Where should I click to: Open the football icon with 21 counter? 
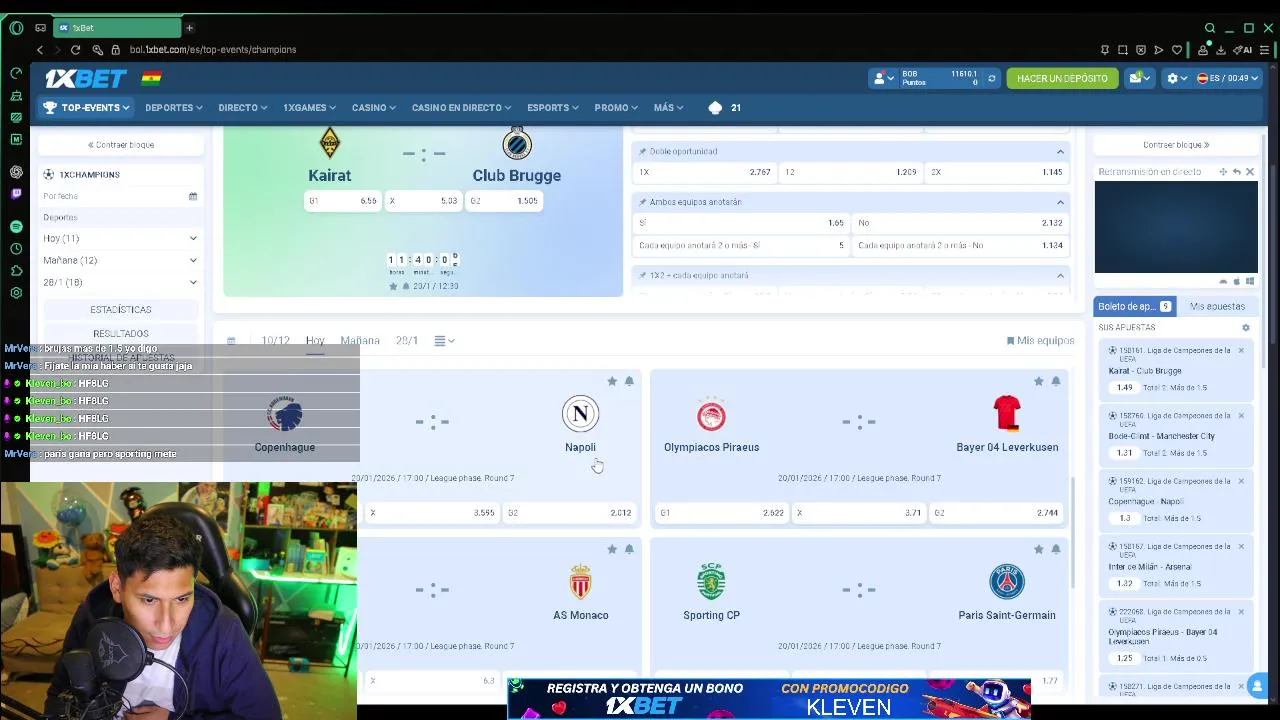pos(724,107)
